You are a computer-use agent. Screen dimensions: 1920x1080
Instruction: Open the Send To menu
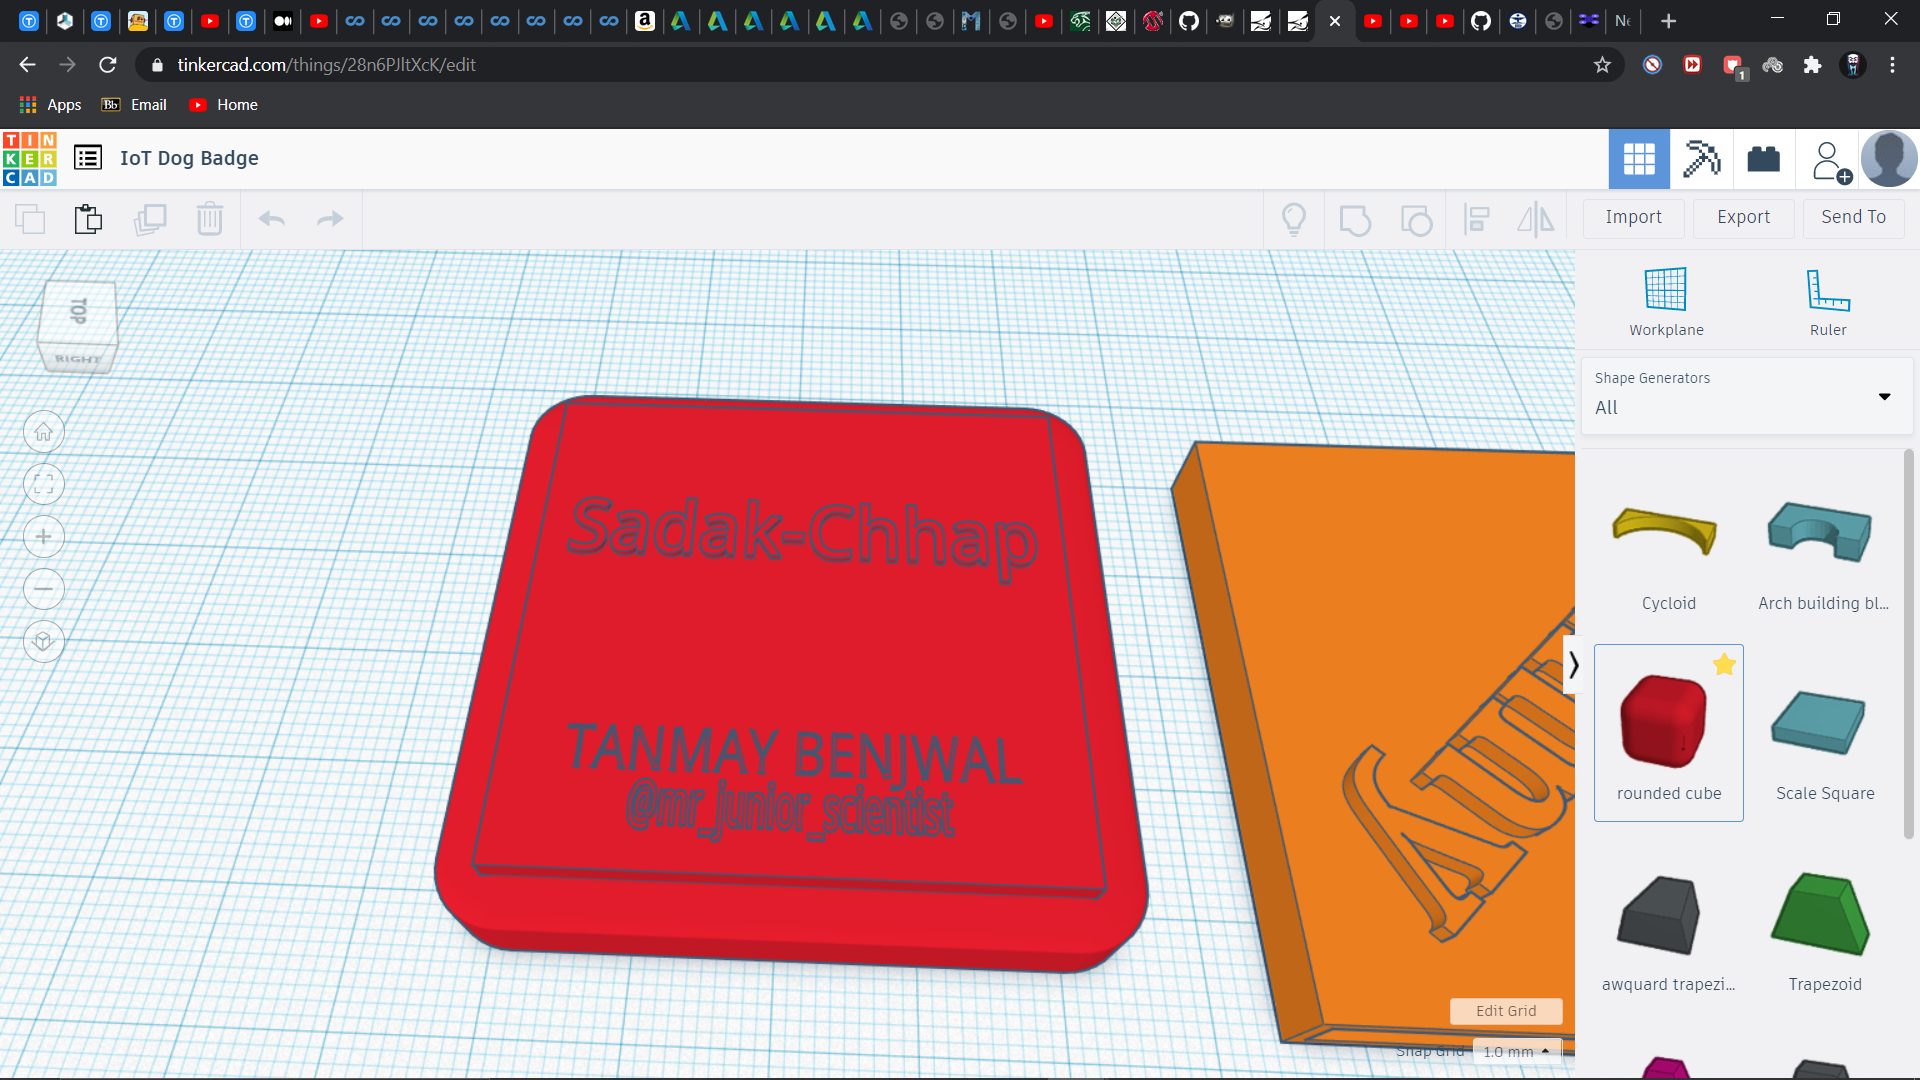click(1853, 217)
